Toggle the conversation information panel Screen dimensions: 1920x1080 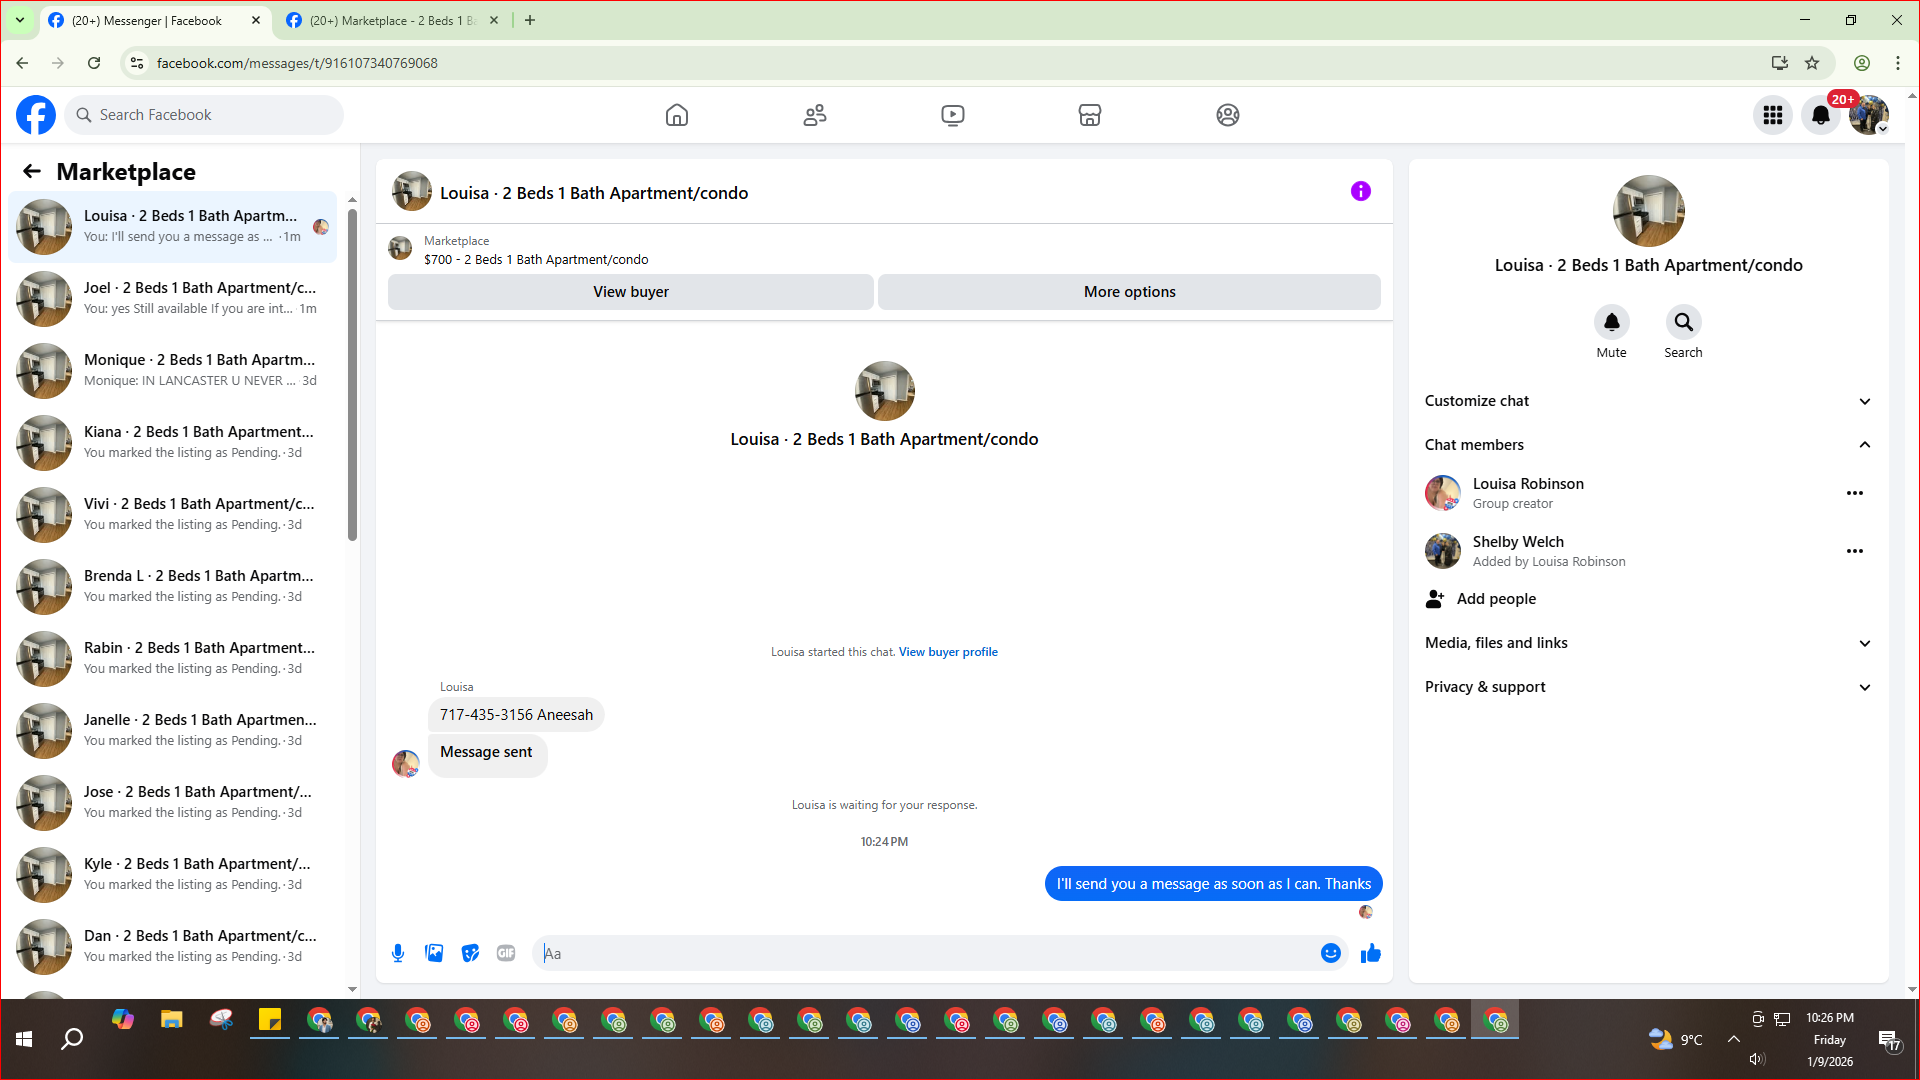pyautogui.click(x=1360, y=191)
